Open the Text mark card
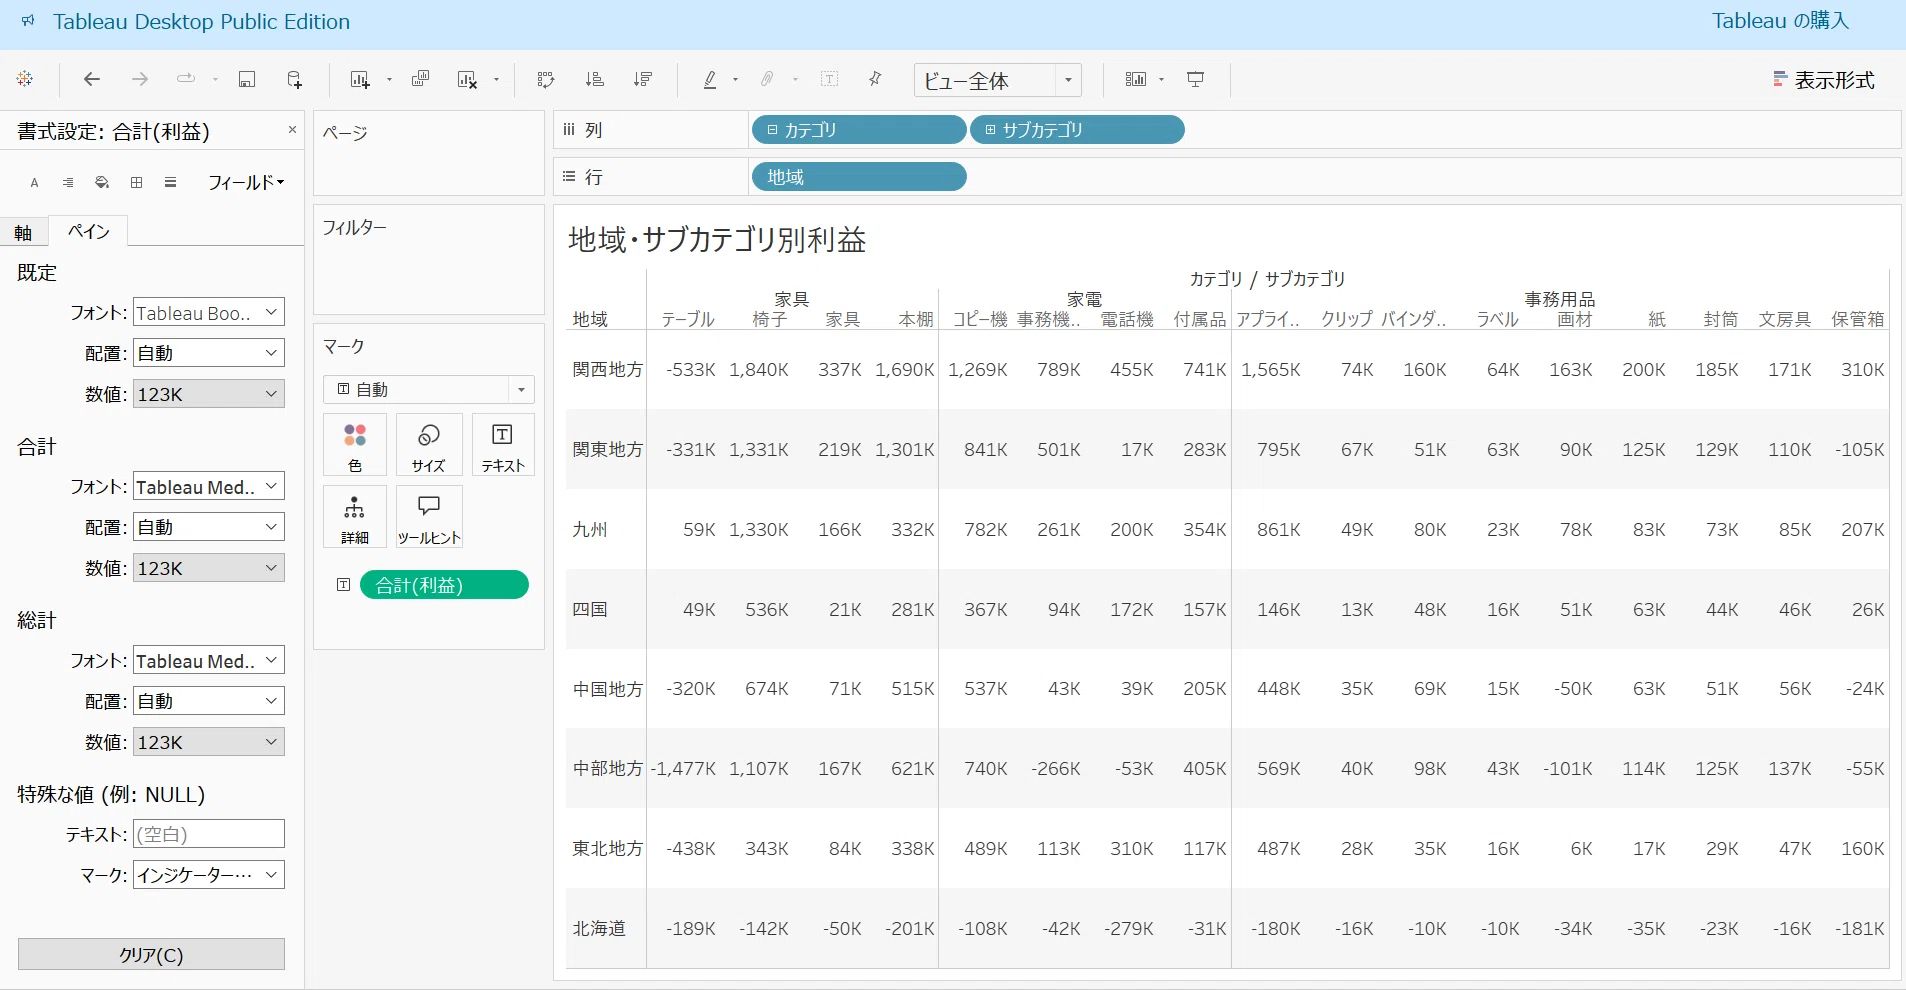Viewport: 1906px width, 990px height. (503, 445)
